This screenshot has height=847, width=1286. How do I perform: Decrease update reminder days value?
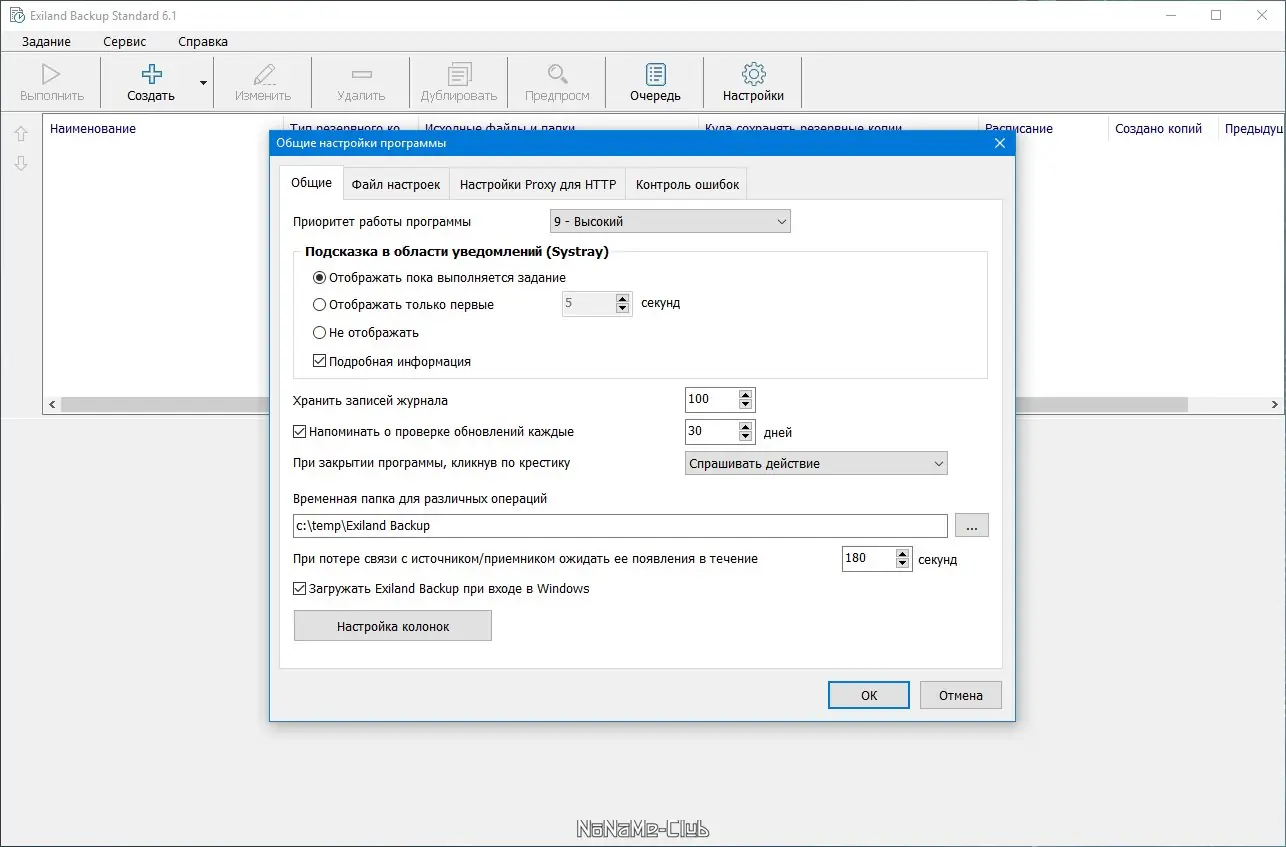click(x=745, y=437)
